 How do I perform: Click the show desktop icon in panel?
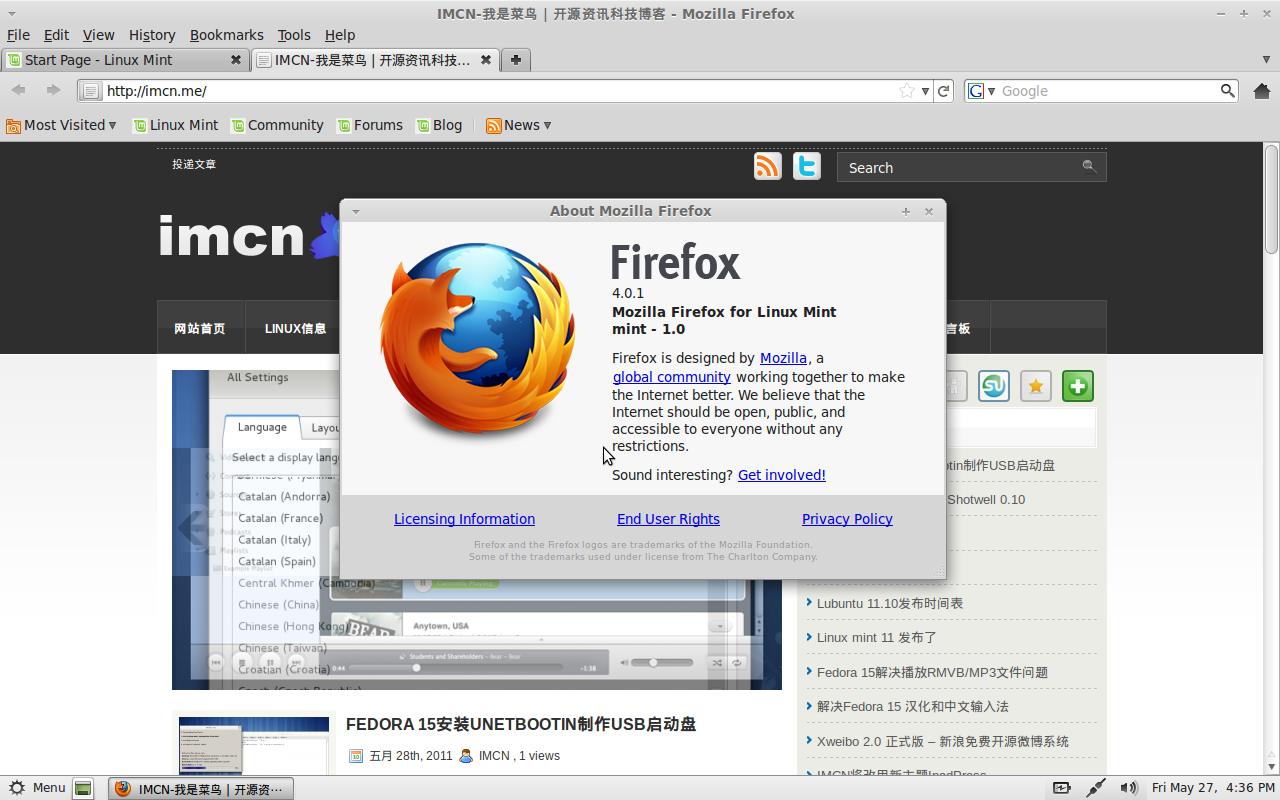[x=83, y=788]
